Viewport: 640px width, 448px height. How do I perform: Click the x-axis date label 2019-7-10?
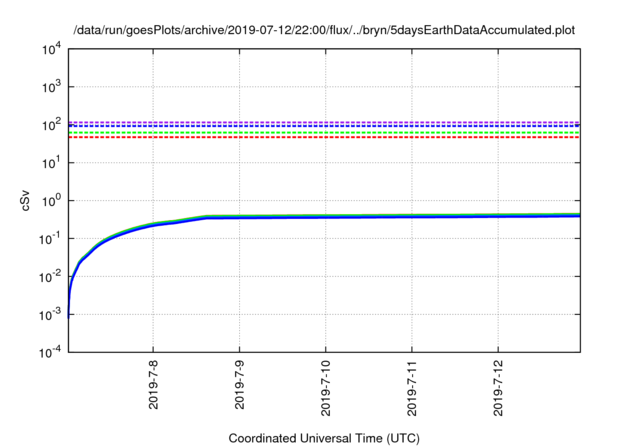point(326,388)
